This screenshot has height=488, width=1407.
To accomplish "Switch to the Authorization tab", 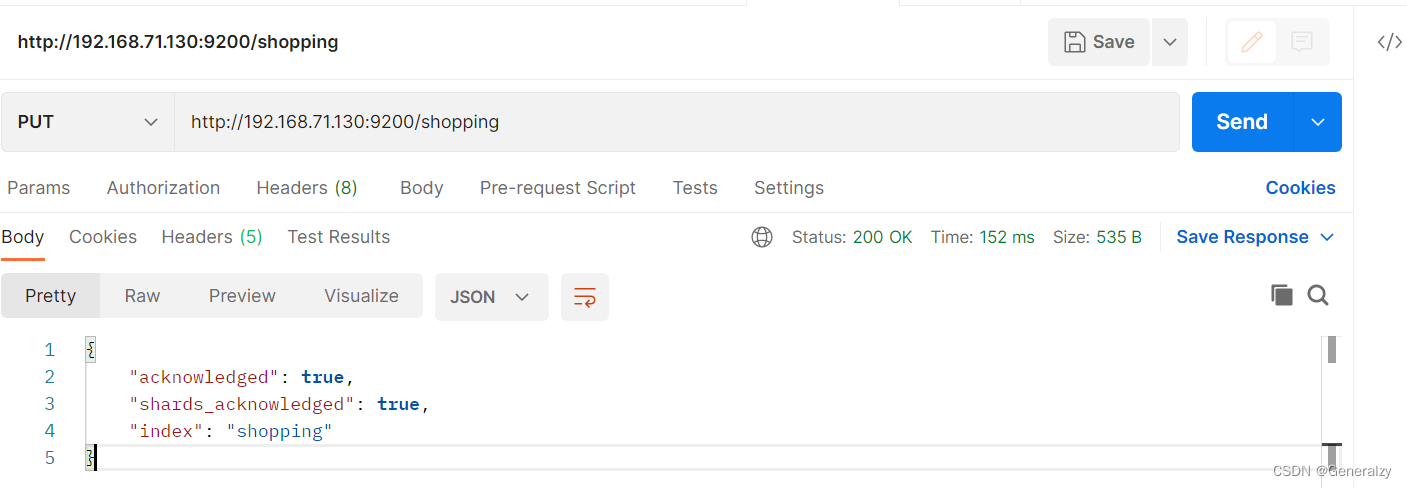I will (163, 188).
